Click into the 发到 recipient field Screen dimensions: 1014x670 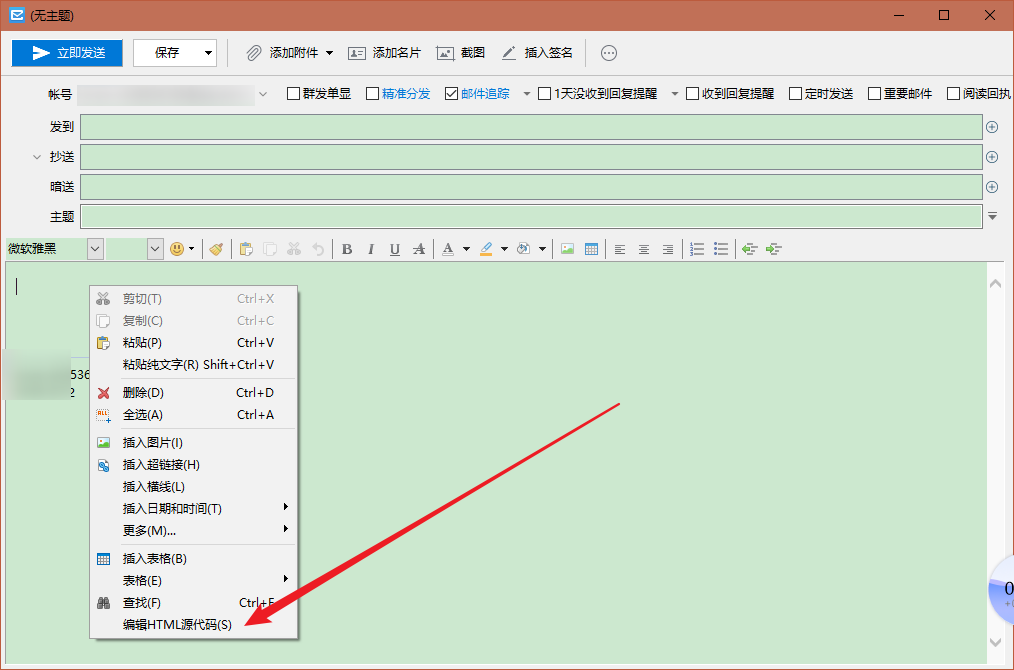(x=531, y=127)
